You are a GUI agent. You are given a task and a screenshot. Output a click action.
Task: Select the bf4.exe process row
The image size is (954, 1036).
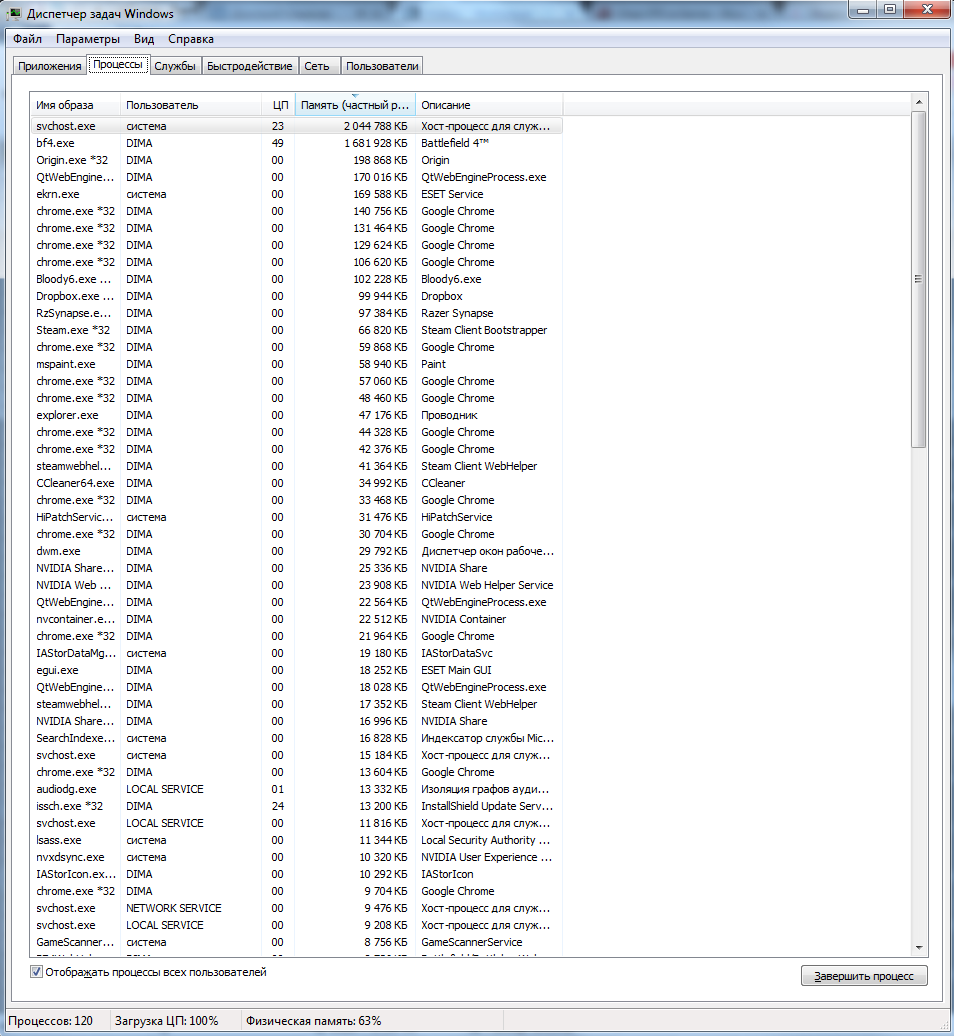coord(296,143)
